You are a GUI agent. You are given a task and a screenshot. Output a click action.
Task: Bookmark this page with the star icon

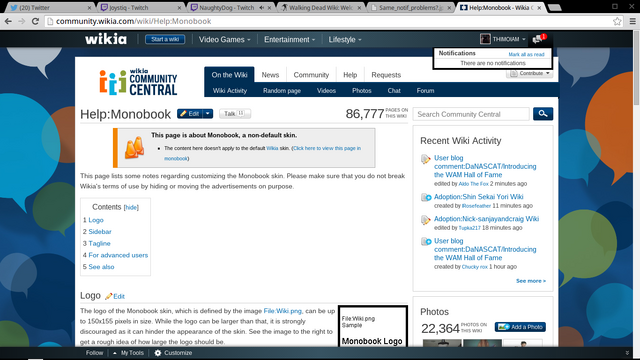coord(617,21)
